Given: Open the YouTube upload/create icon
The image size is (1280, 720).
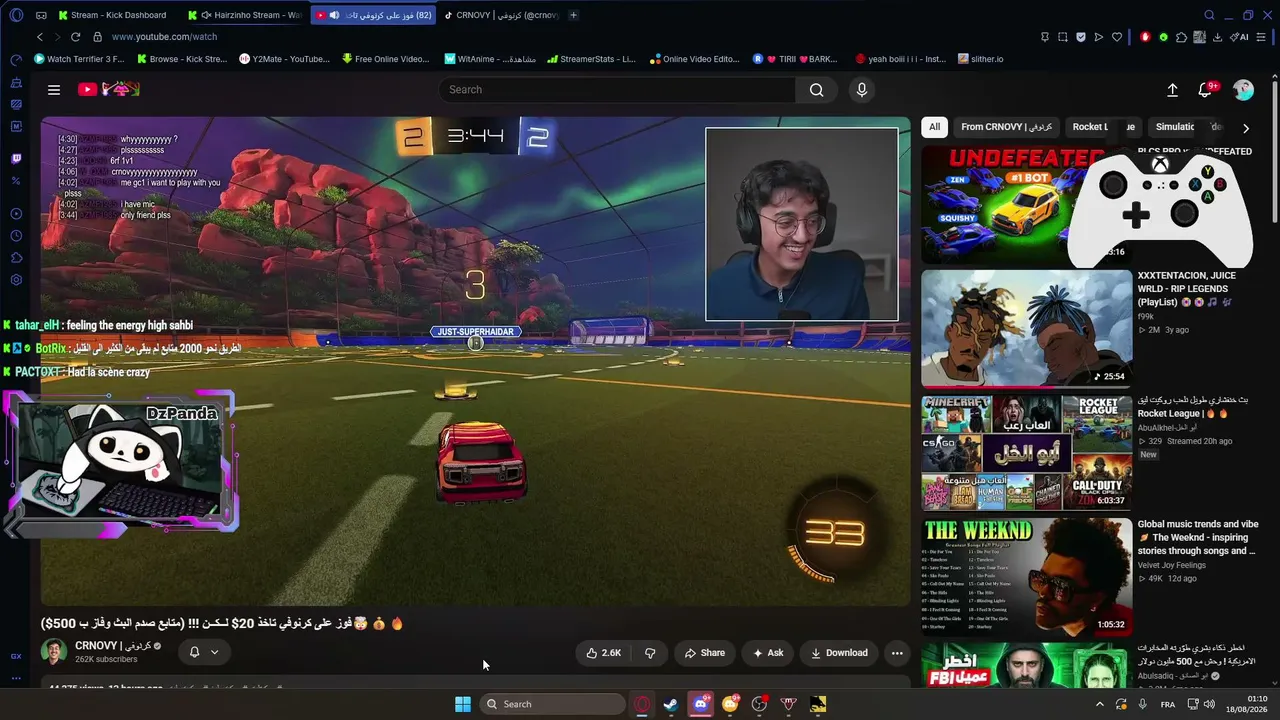Looking at the screenshot, I should (1172, 90).
